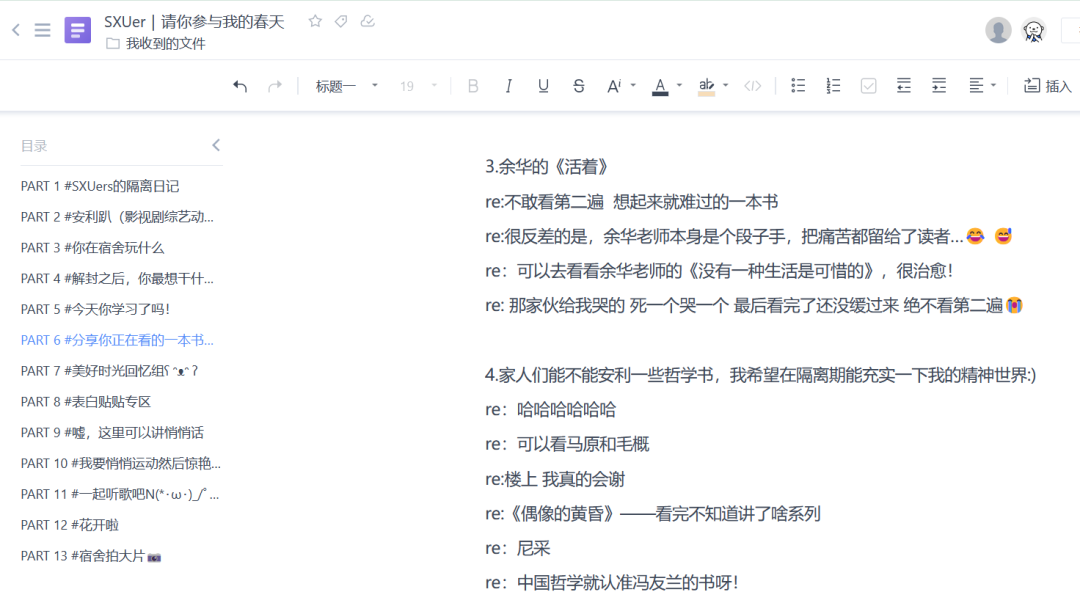This screenshot has height=603, width=1080.
Task: Open the font color dropdown arrow
Action: pyautogui.click(x=679, y=86)
